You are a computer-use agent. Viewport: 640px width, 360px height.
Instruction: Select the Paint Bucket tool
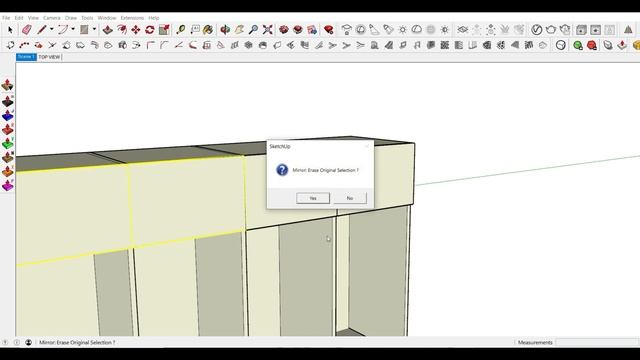pyautogui.click(x=208, y=29)
